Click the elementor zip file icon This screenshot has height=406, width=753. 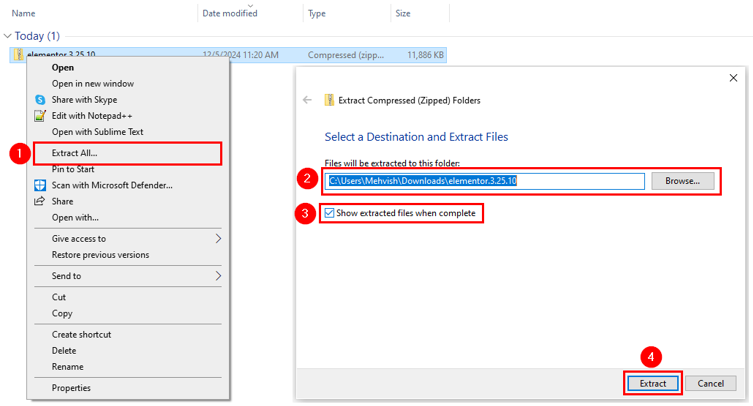point(18,54)
